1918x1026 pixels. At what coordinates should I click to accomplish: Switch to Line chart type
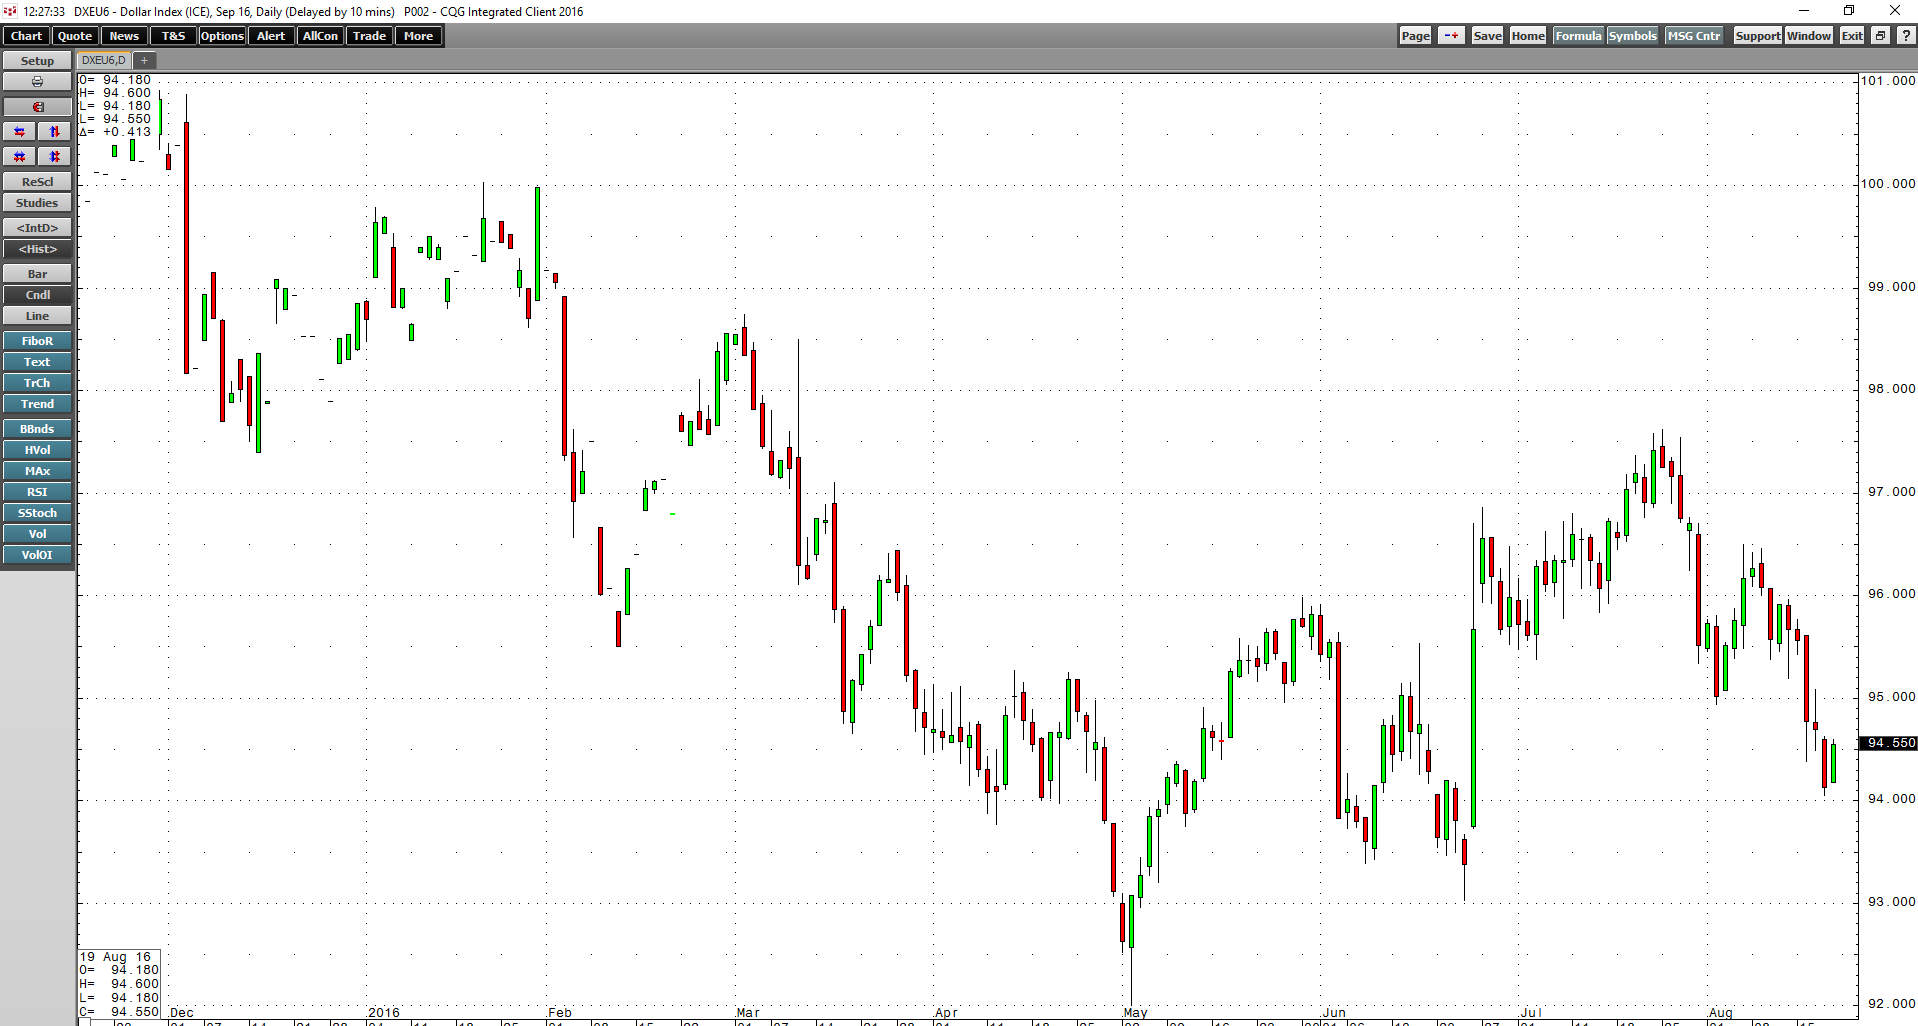(x=37, y=316)
